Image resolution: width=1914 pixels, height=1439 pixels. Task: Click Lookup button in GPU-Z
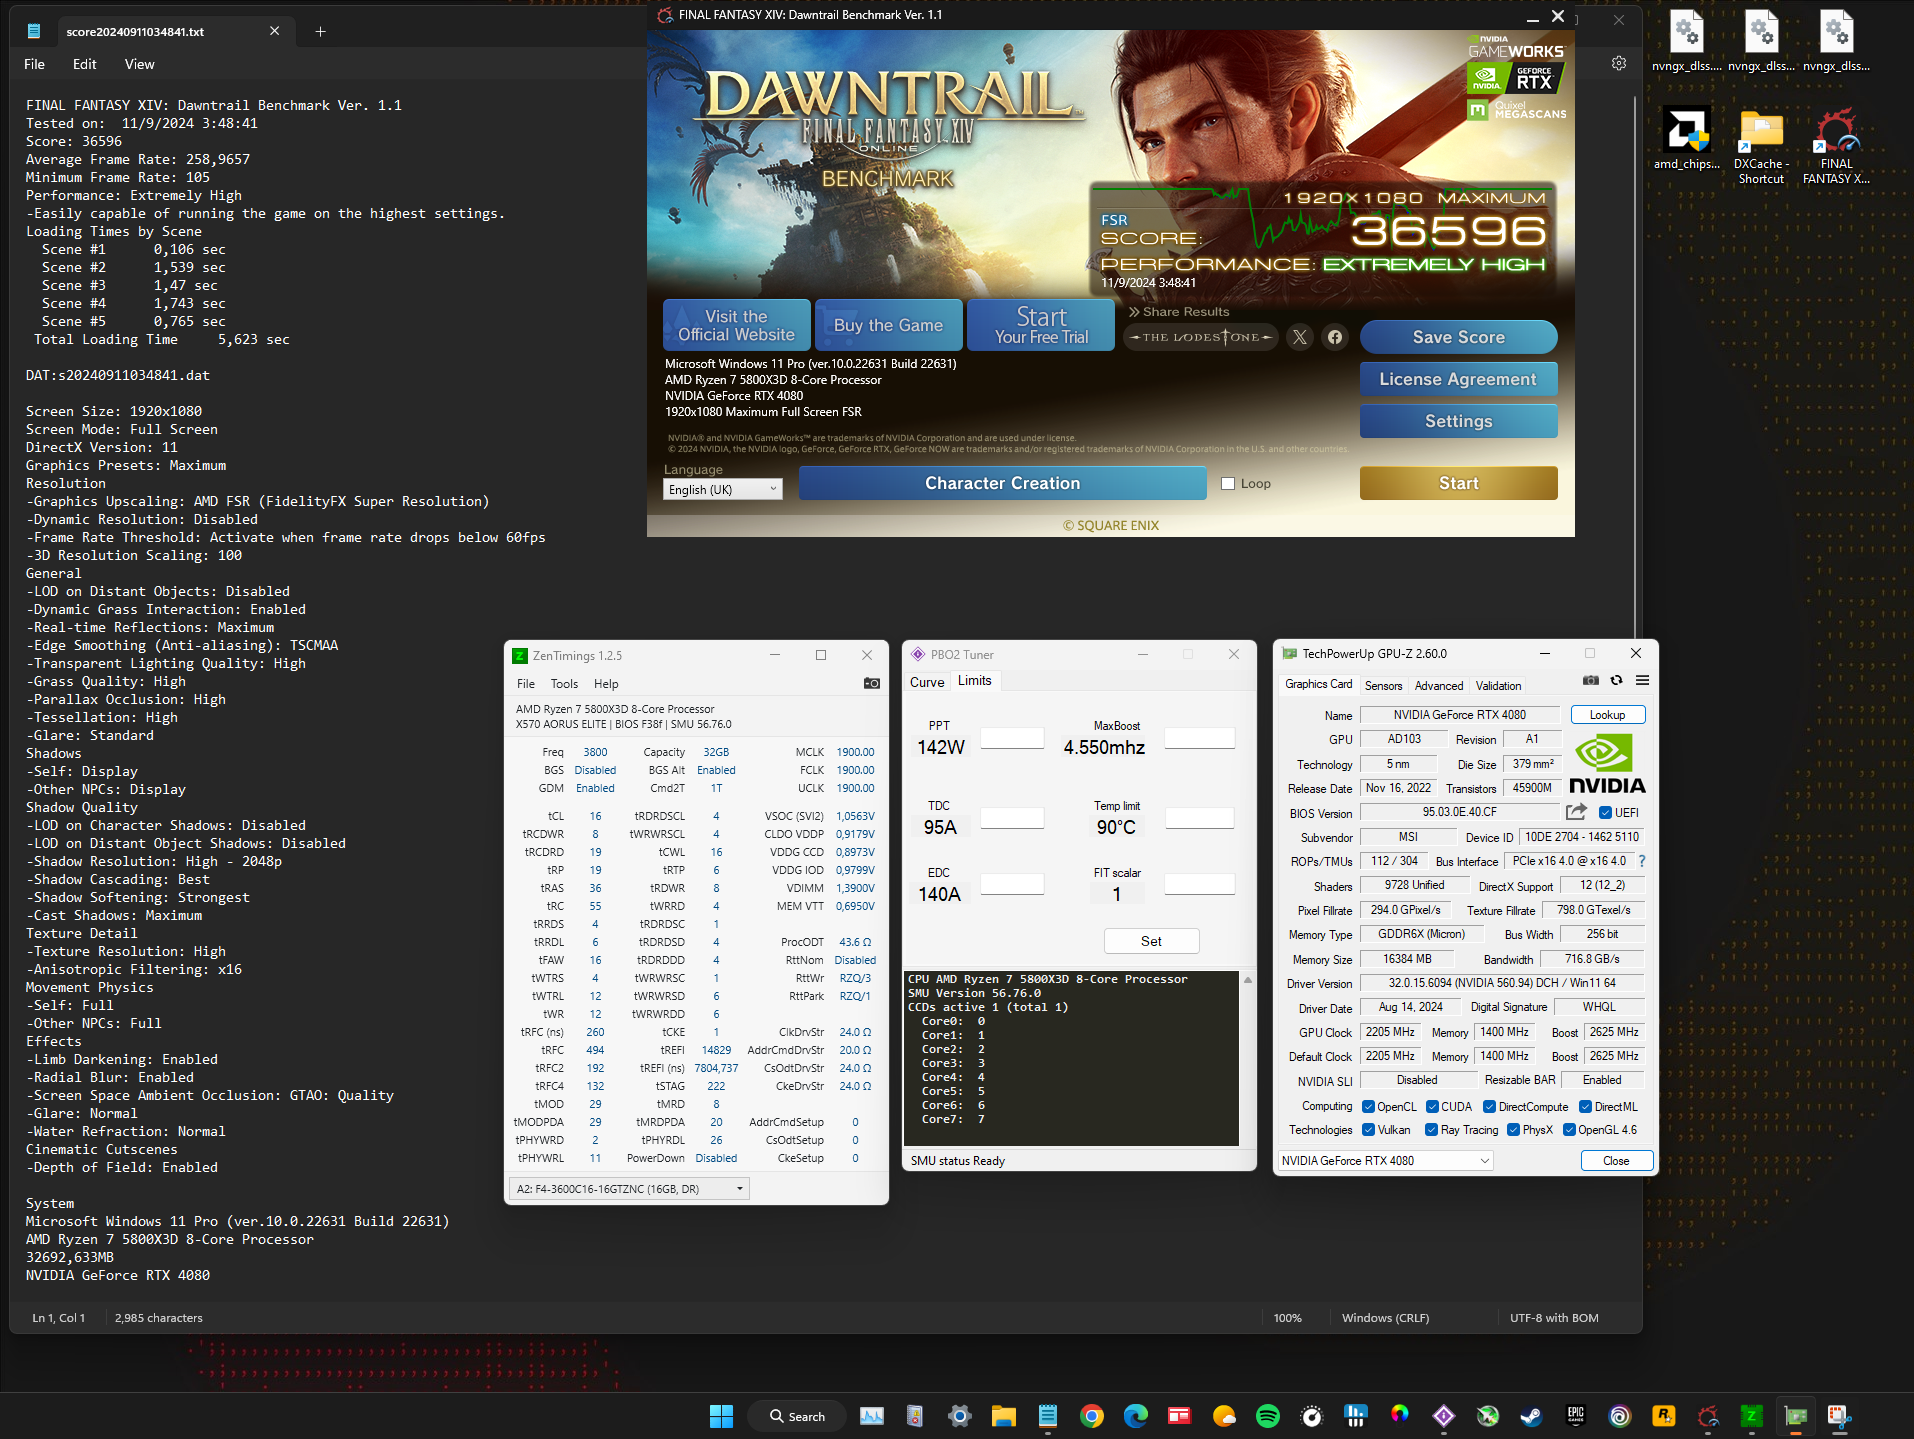point(1607,715)
